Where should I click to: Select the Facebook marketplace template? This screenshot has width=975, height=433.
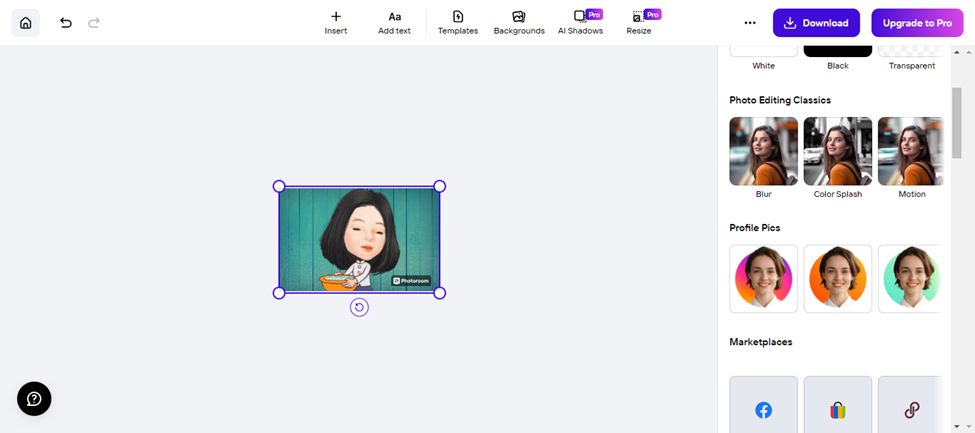pos(764,404)
